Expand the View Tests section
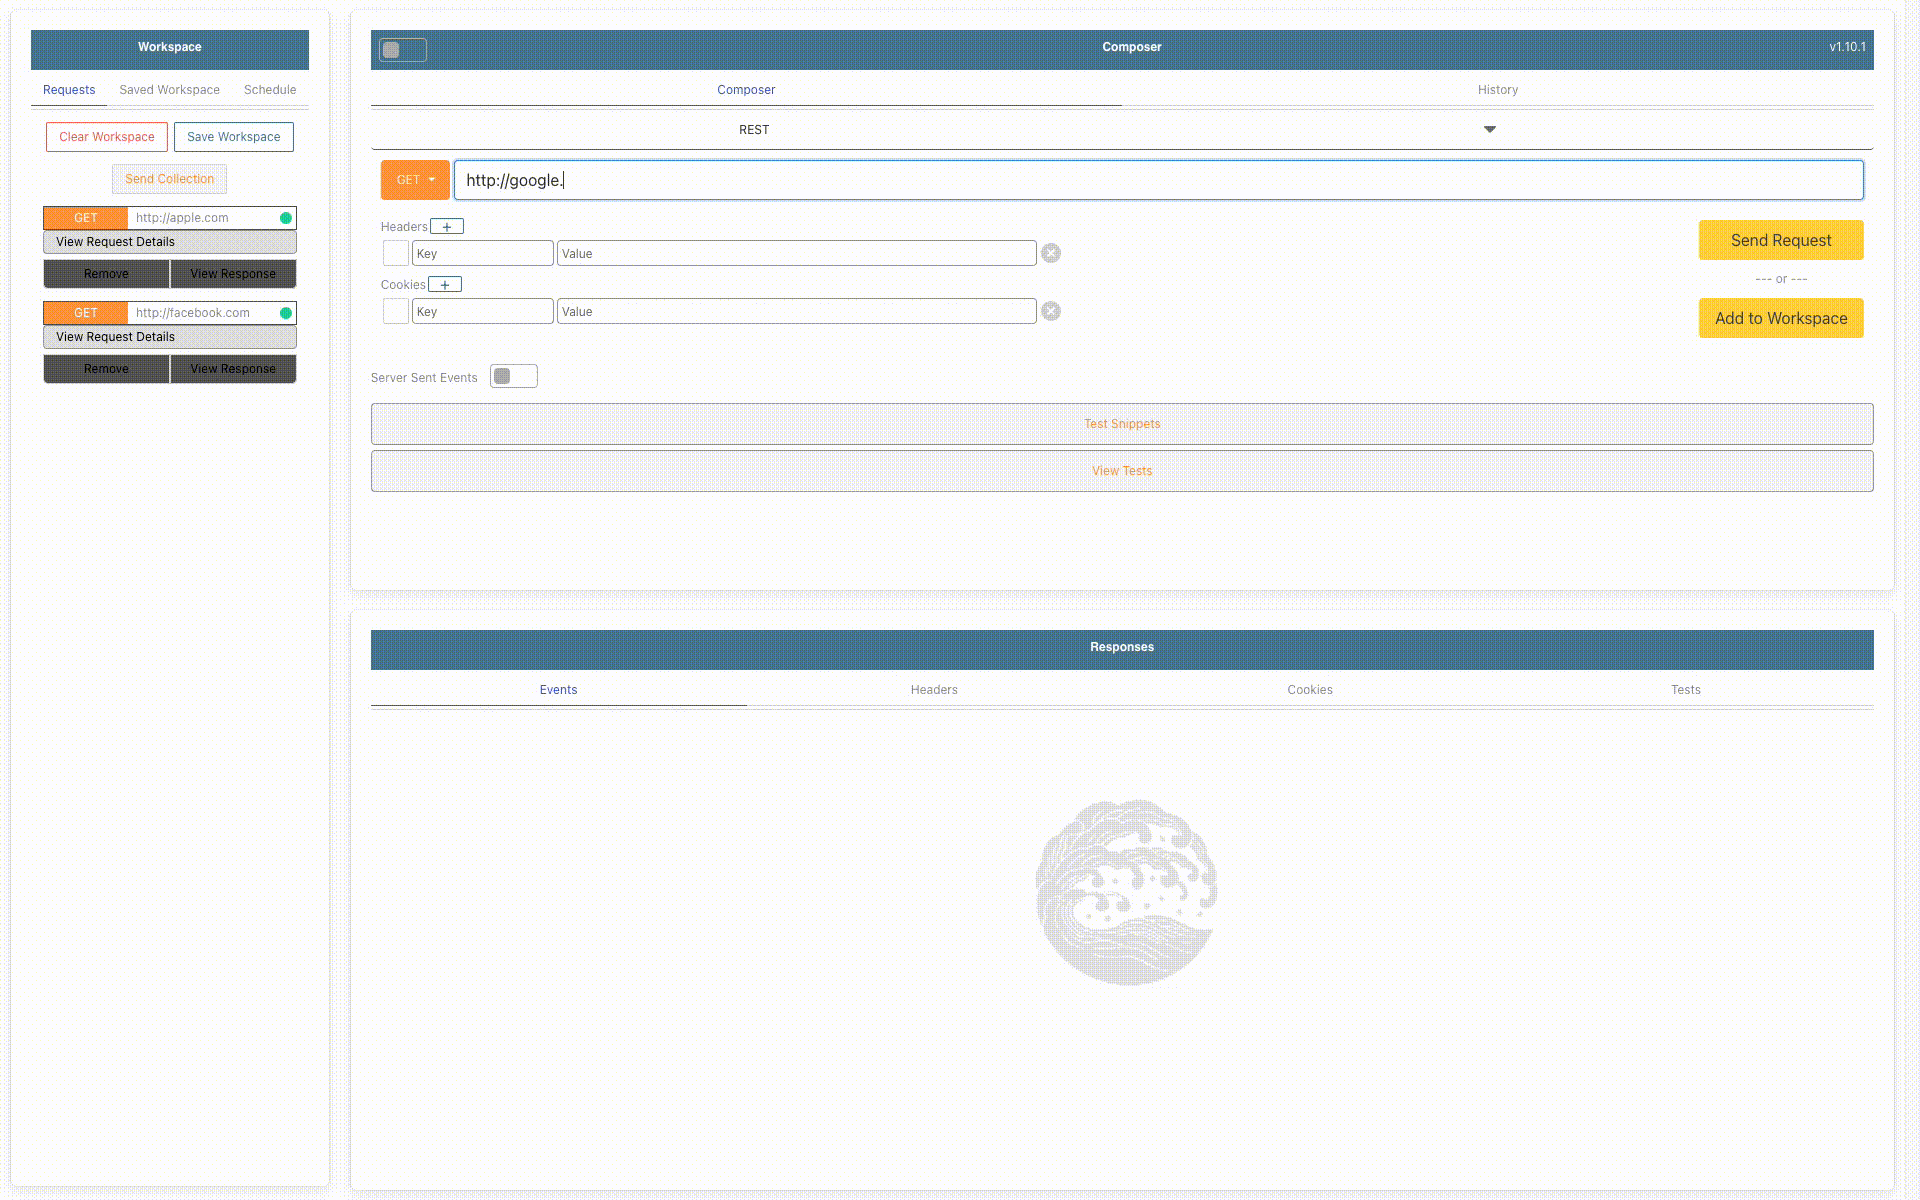This screenshot has height=1200, width=1920. 1121,471
